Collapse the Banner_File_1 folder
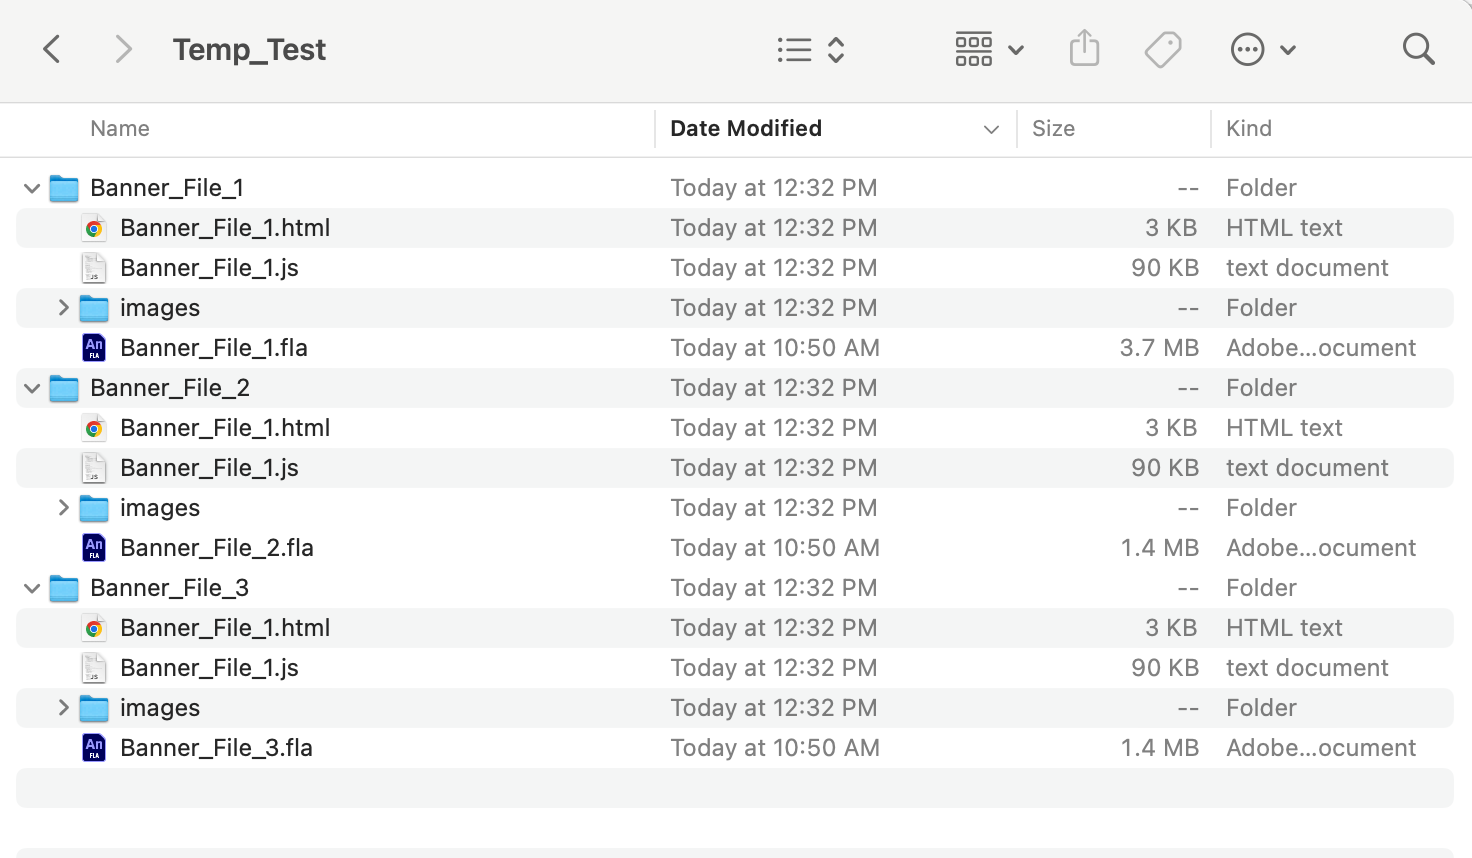The image size is (1472, 858). [x=32, y=188]
